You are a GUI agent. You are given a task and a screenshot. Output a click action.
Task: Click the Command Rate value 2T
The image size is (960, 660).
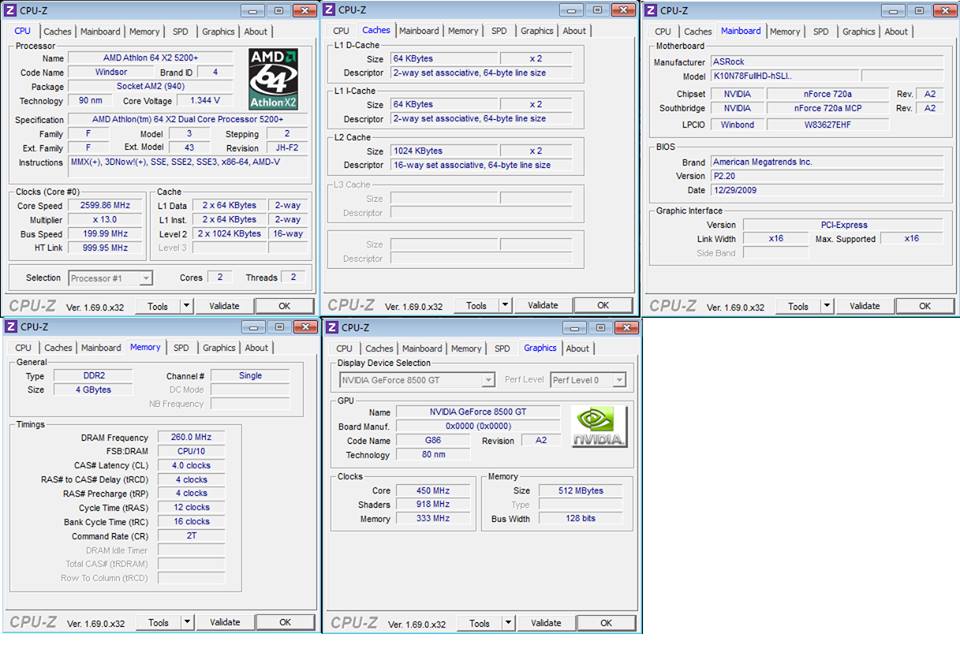click(191, 536)
